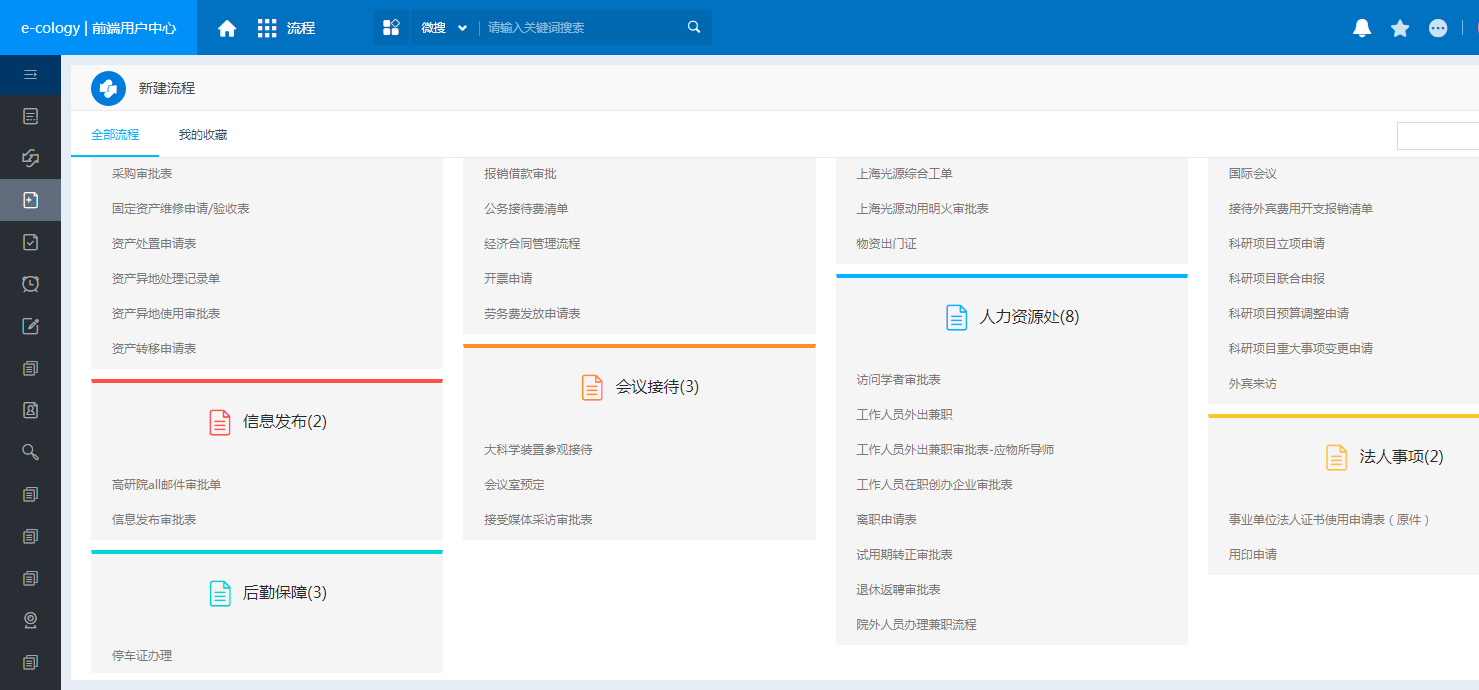The height and width of the screenshot is (690, 1479).
Task: Click the star favorites icon in header
Action: [x=1400, y=28]
